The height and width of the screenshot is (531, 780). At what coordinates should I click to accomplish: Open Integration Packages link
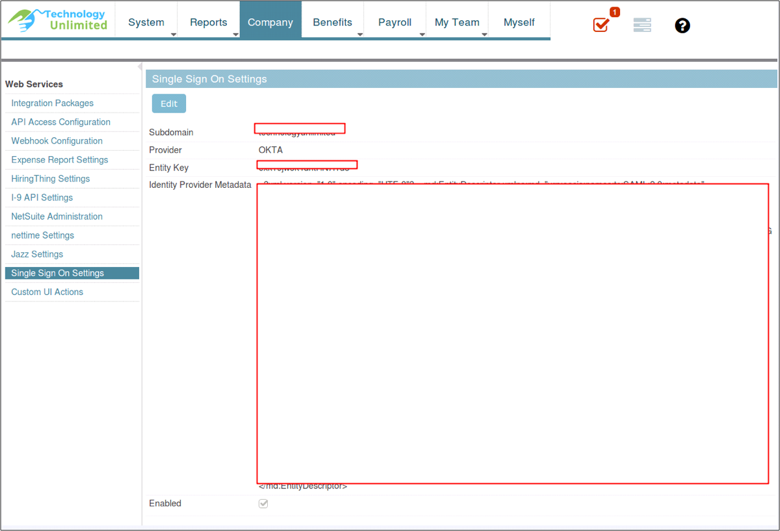(52, 103)
